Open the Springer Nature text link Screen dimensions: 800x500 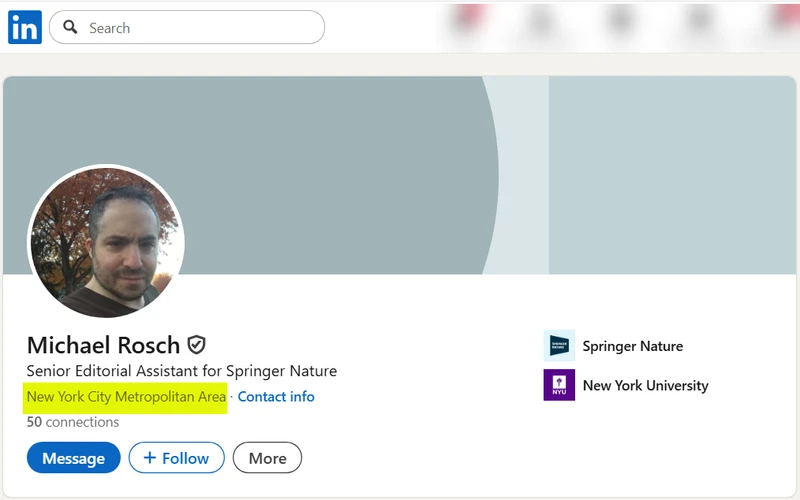[632, 346]
